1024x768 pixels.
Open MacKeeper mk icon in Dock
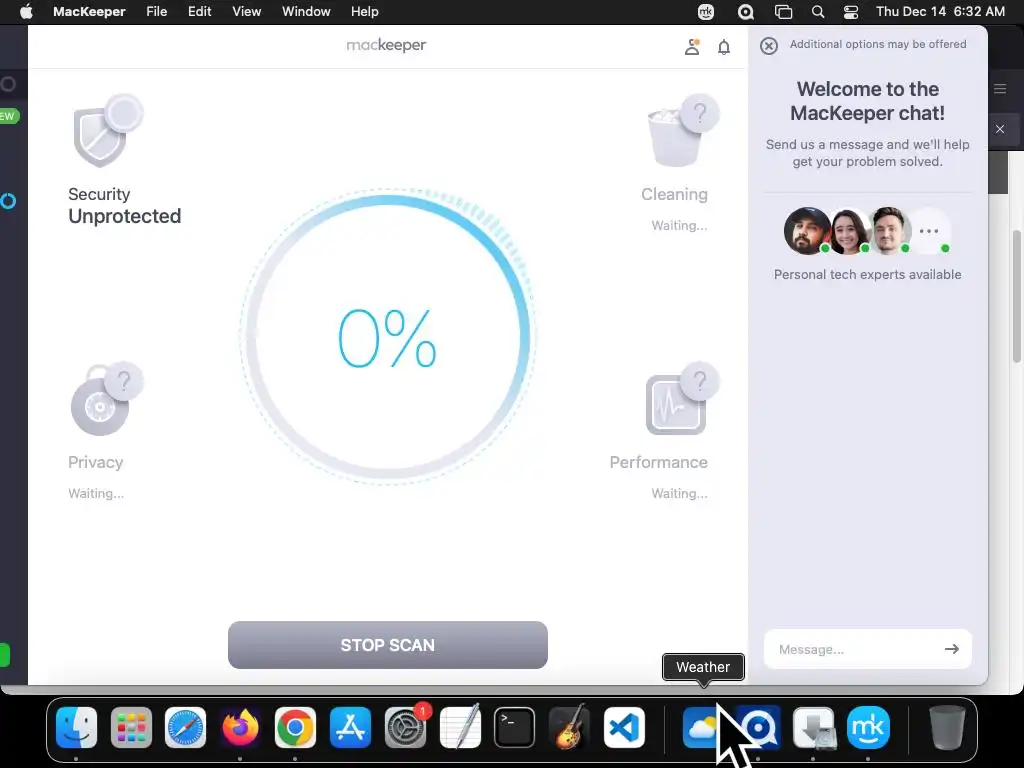pyautogui.click(x=868, y=727)
